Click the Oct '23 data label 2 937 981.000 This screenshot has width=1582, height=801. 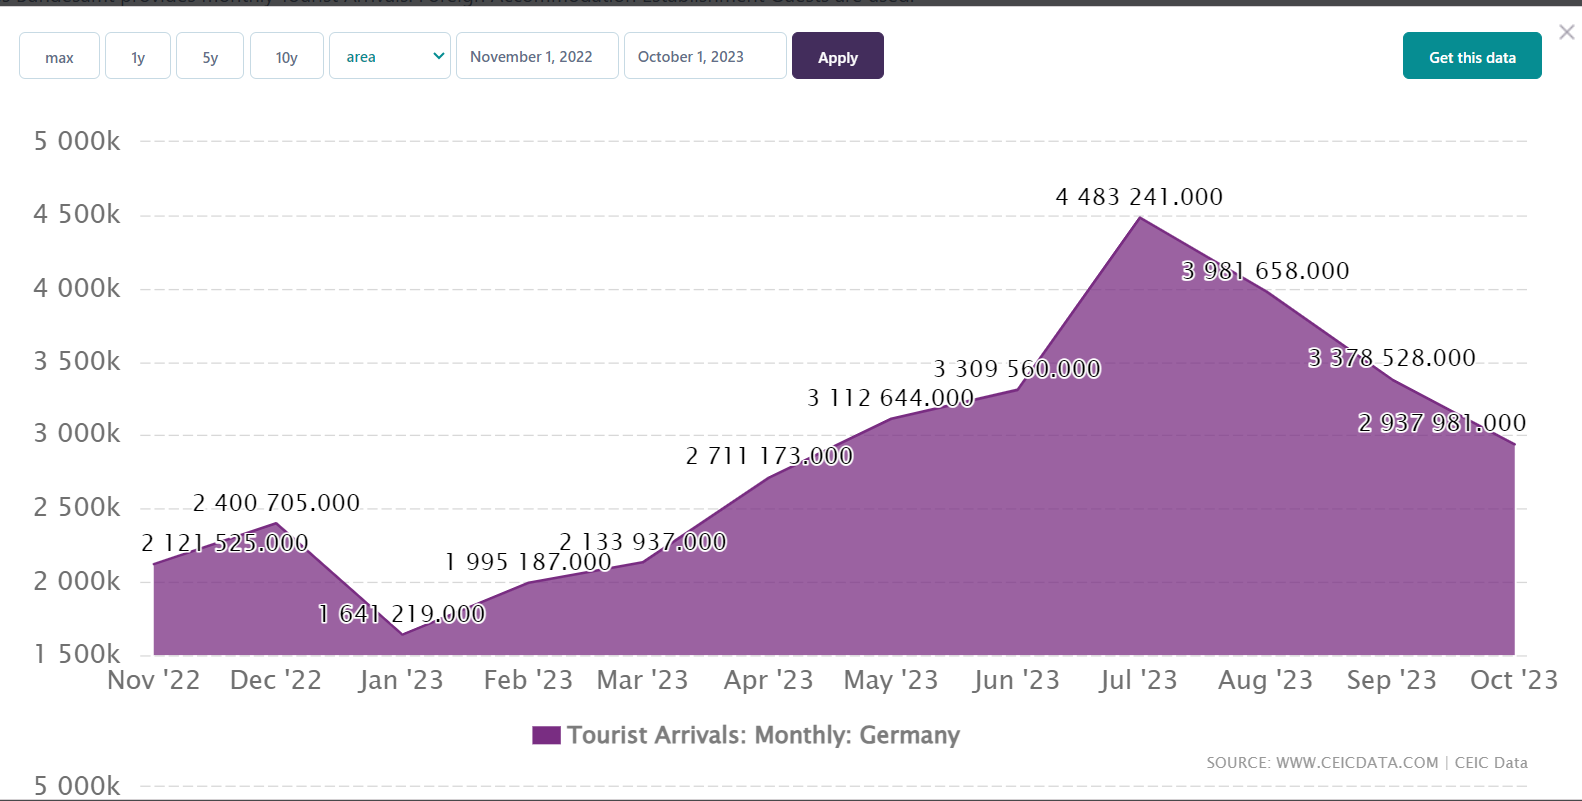[x=1441, y=423]
